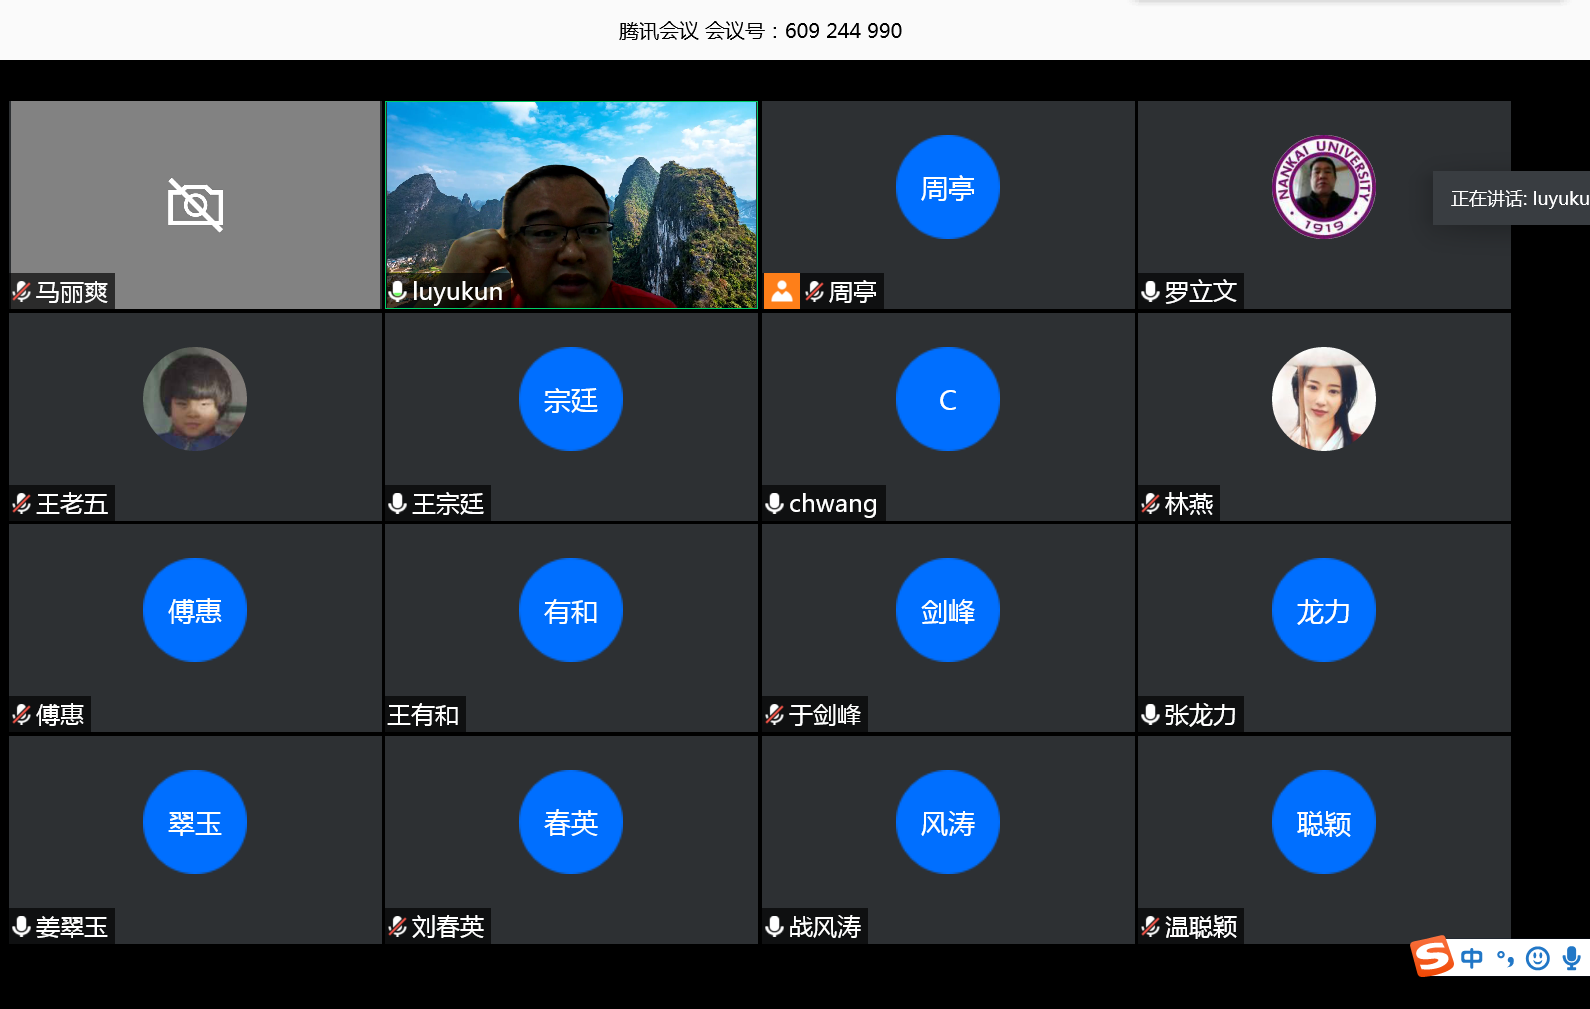Click the blue 龙力 avatar circle
The image size is (1590, 1009).
(1323, 611)
